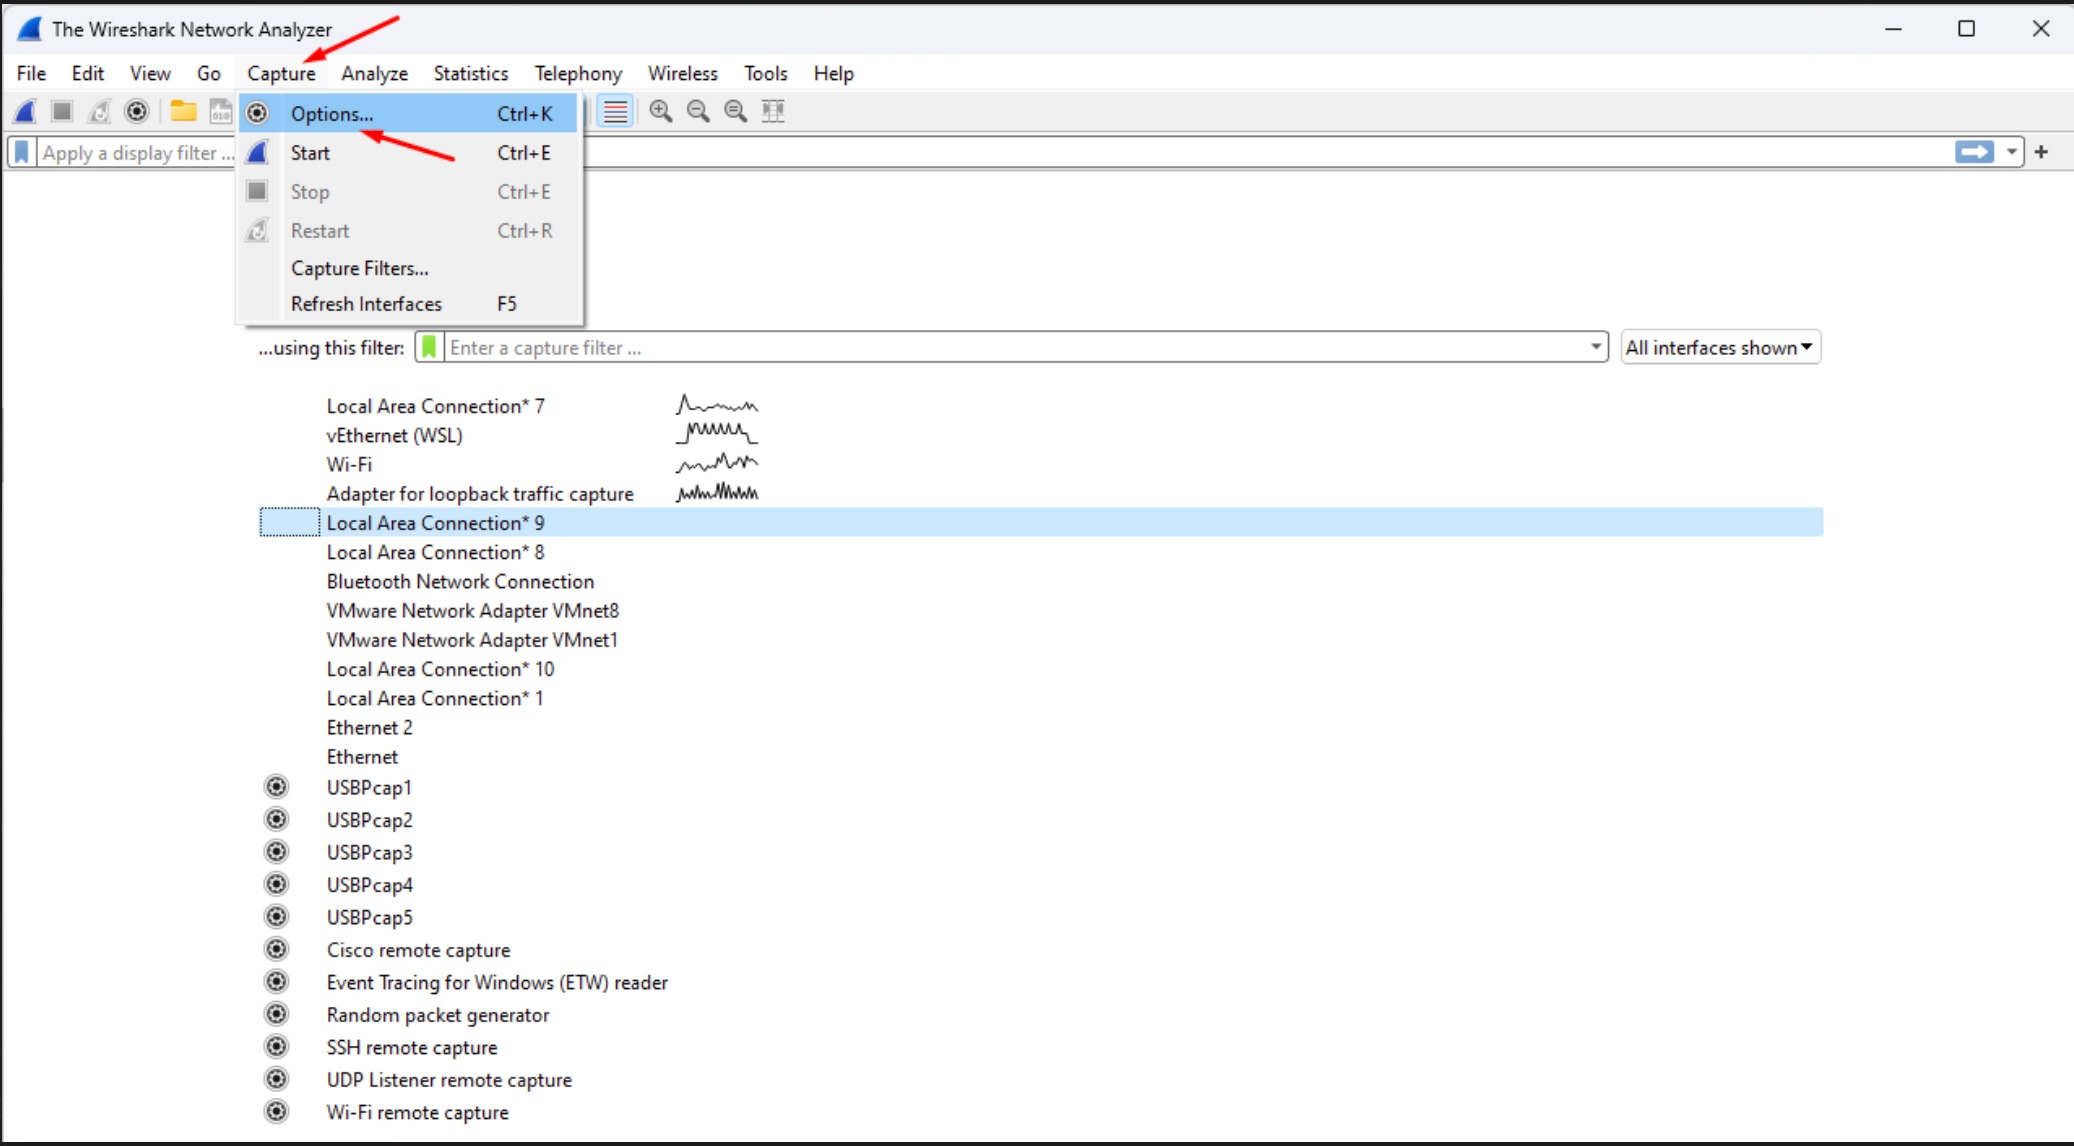
Task: Click the ETW reader gear settings icon
Action: pyautogui.click(x=276, y=982)
